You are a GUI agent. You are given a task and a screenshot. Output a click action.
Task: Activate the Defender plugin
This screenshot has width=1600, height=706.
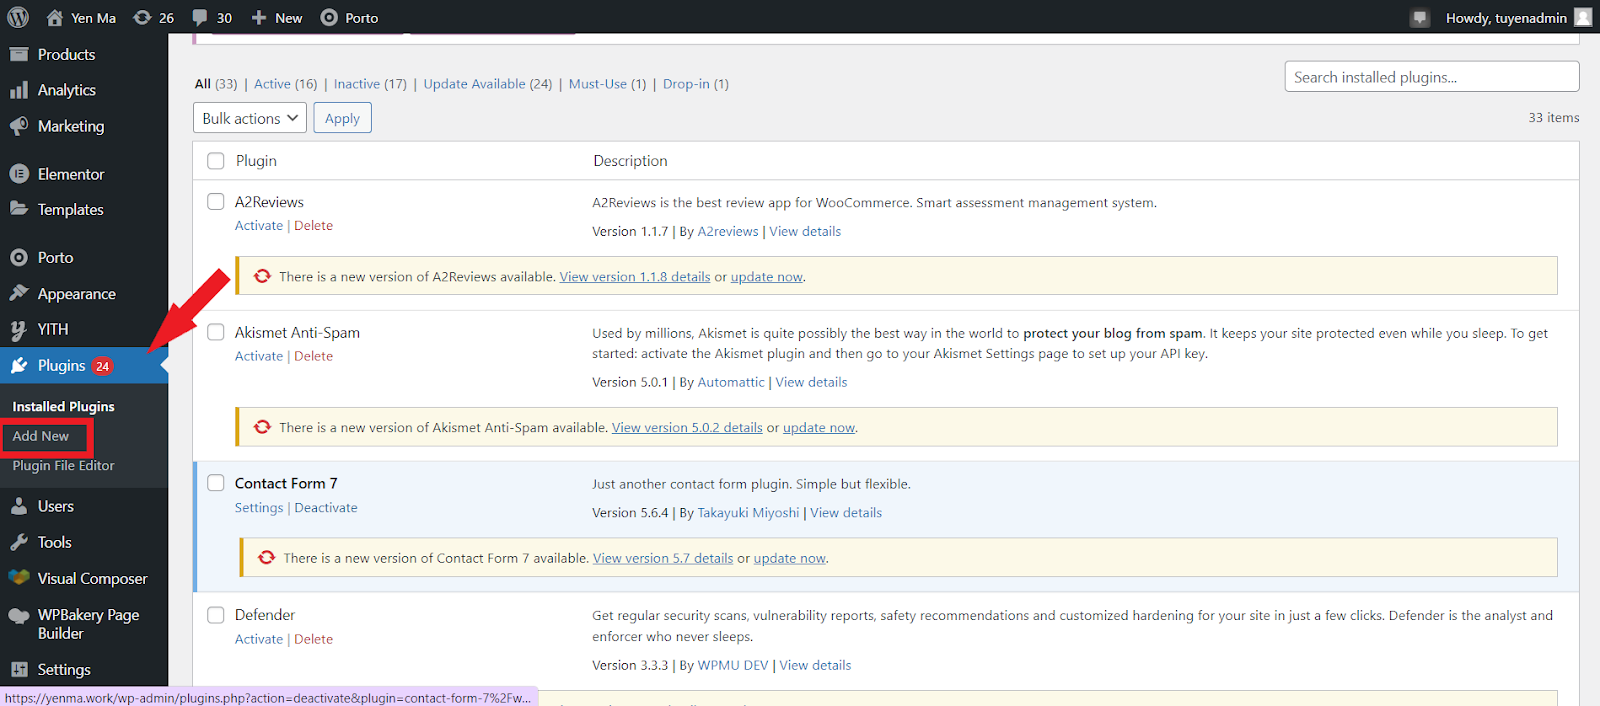coord(259,639)
